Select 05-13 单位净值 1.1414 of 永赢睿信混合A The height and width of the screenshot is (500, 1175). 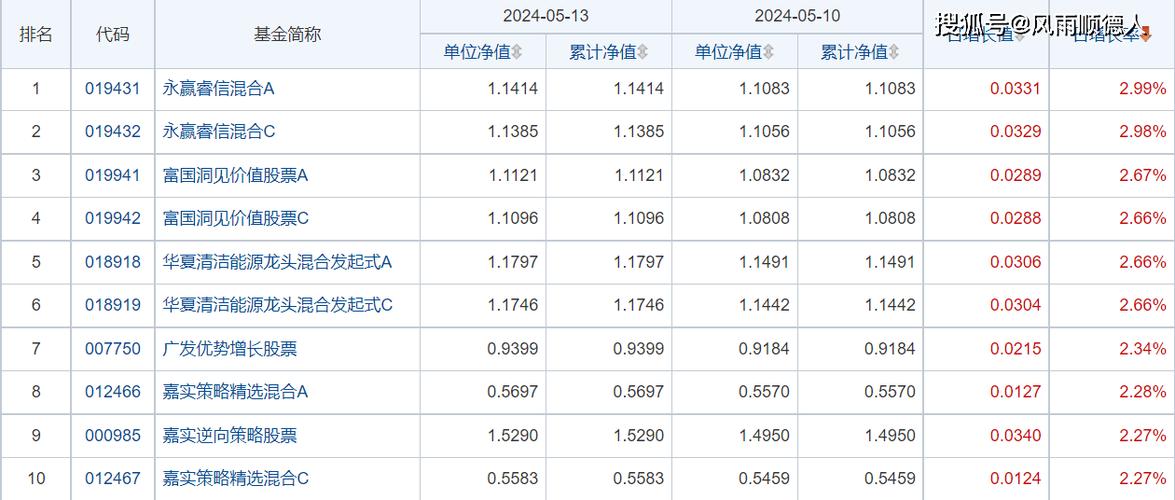513,88
